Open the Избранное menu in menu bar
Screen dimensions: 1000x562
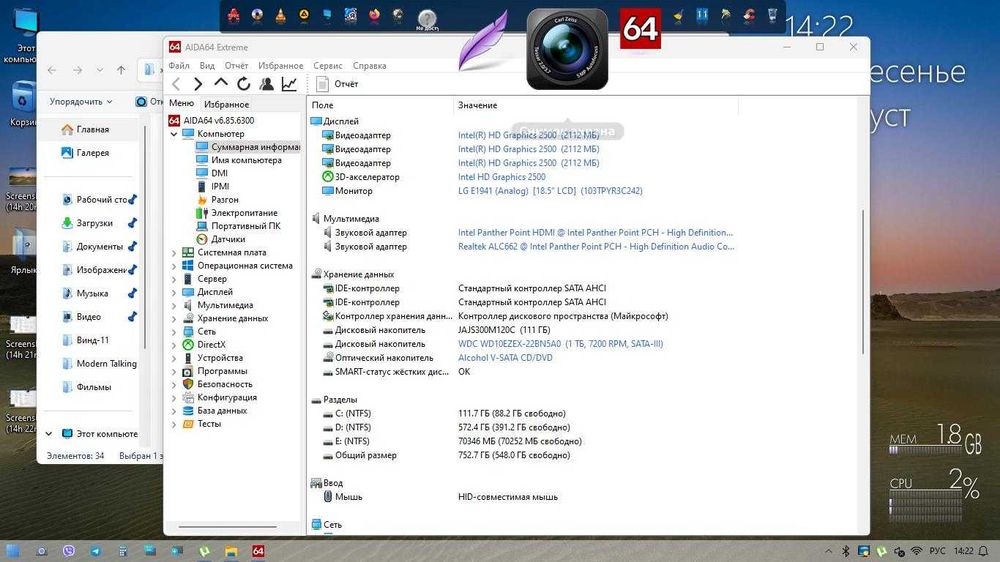click(x=281, y=66)
